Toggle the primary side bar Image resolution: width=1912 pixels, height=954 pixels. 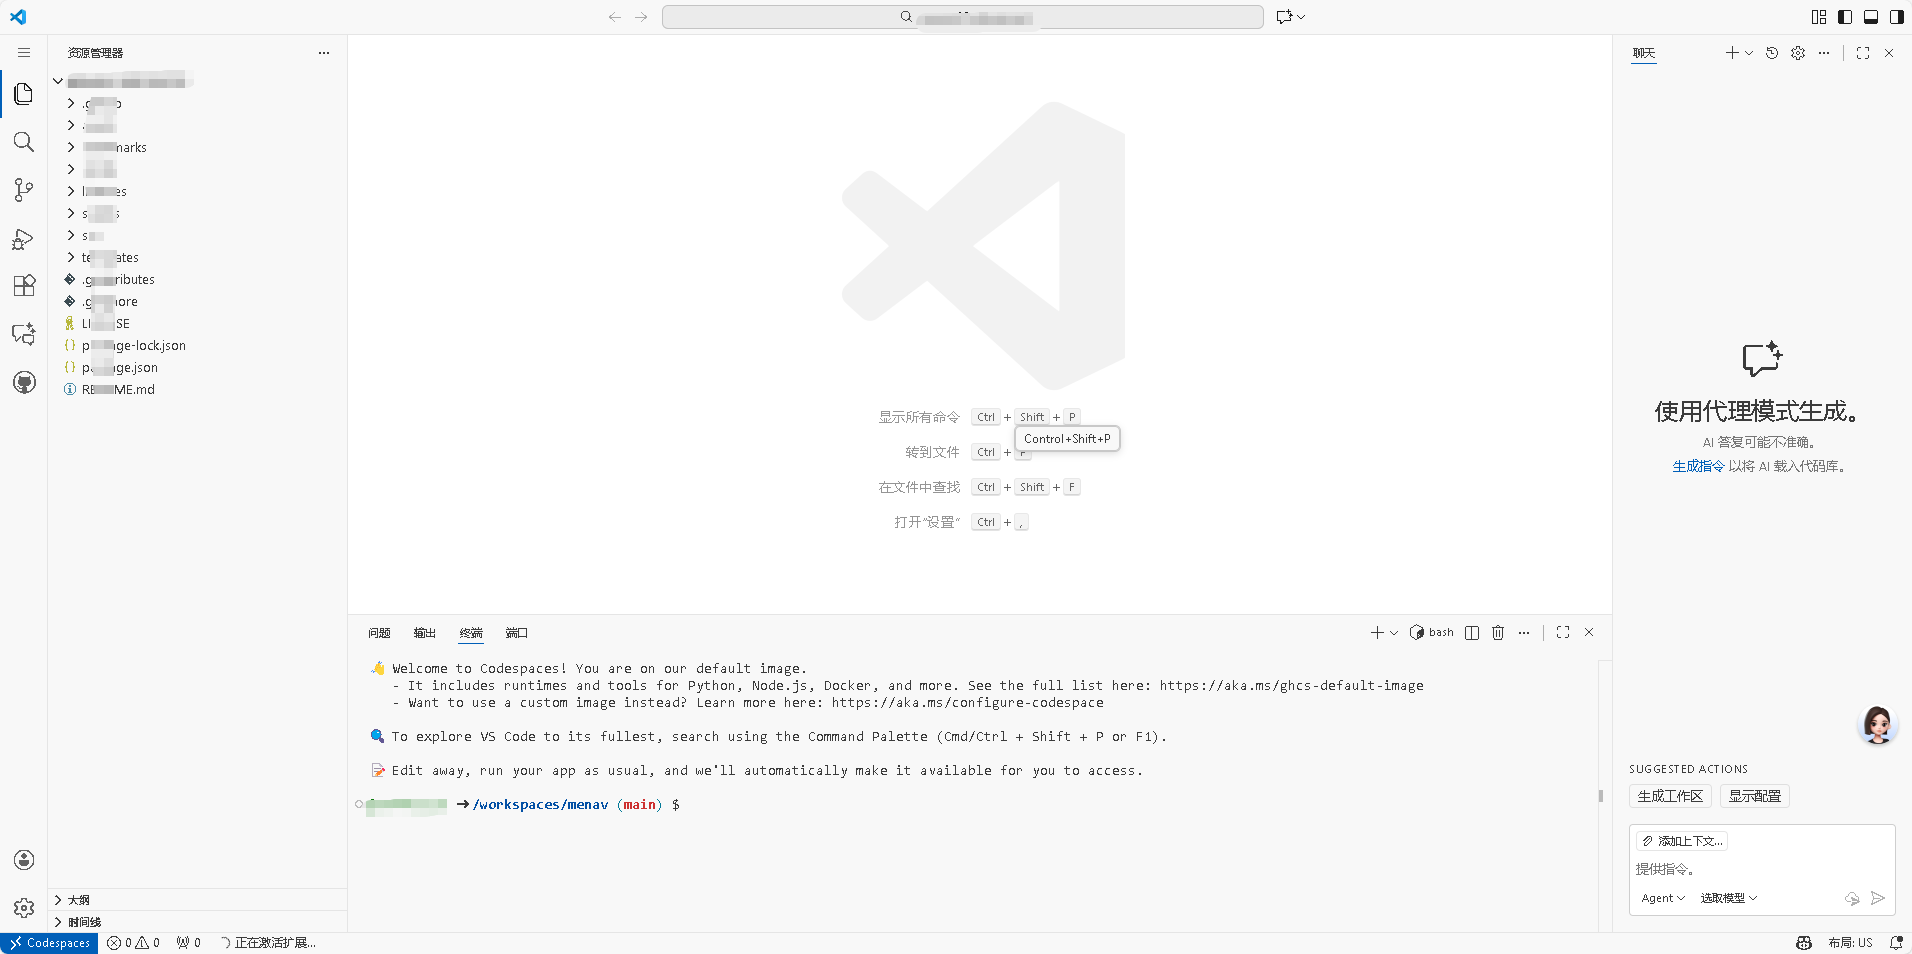click(1845, 17)
